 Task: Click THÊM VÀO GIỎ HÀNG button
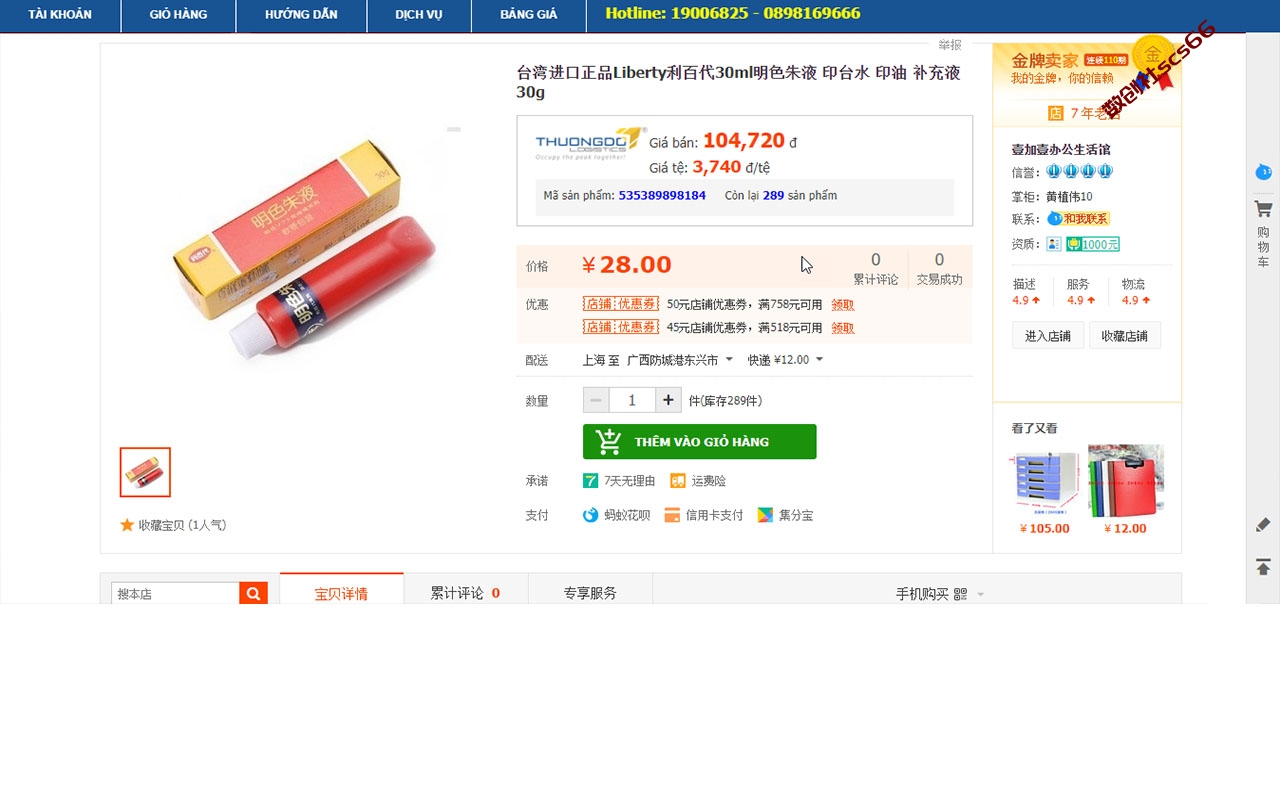(x=699, y=442)
